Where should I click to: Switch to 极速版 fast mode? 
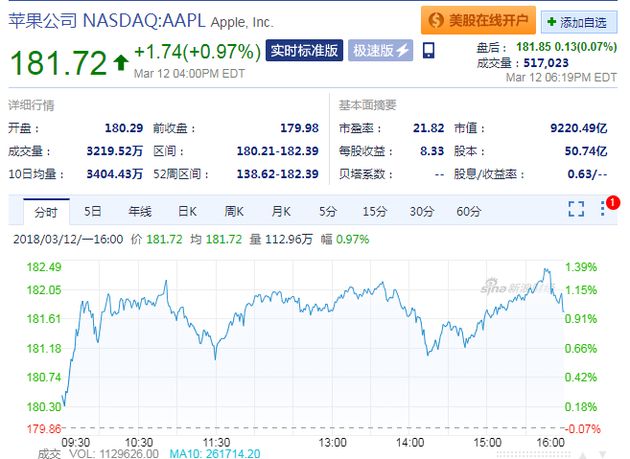(x=380, y=51)
